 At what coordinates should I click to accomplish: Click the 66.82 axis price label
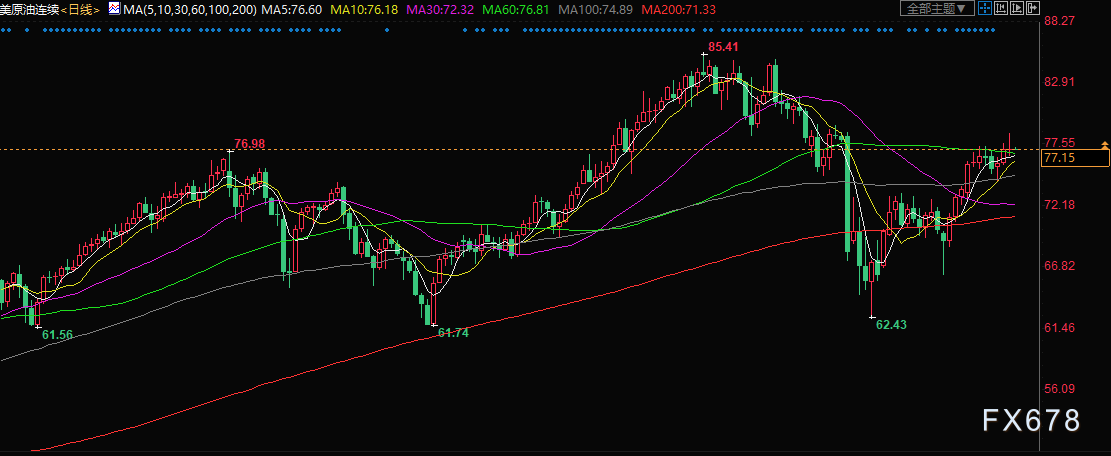(x=1060, y=266)
